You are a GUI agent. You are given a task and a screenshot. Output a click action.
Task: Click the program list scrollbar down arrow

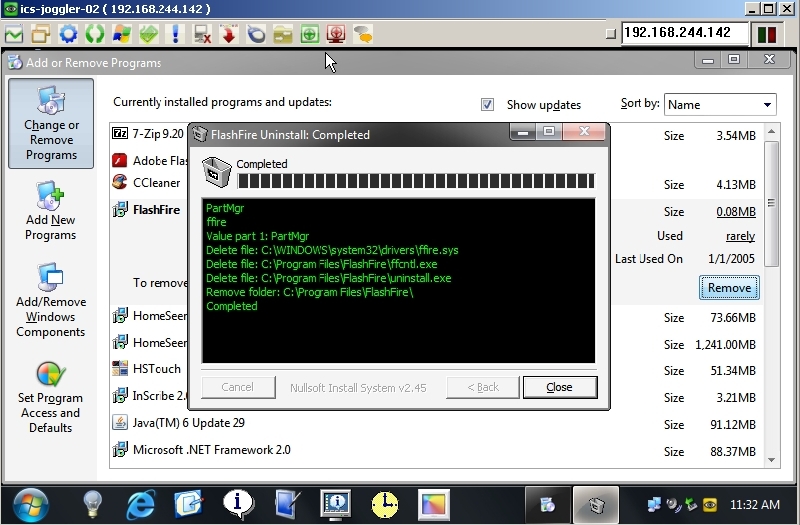(x=771, y=460)
